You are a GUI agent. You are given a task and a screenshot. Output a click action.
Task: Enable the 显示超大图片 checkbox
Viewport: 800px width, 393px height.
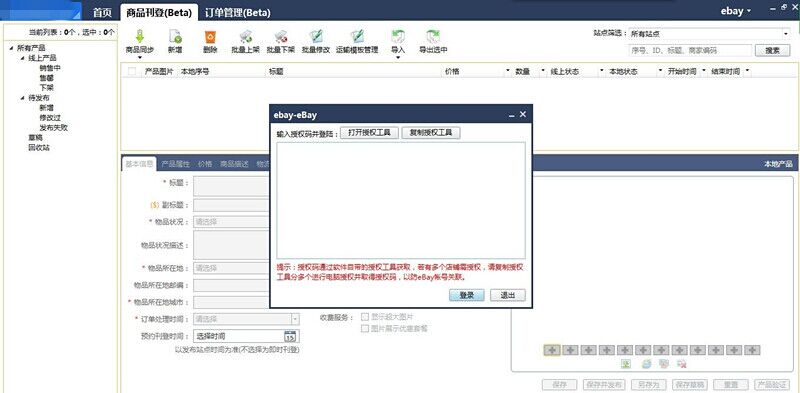pyautogui.click(x=365, y=317)
